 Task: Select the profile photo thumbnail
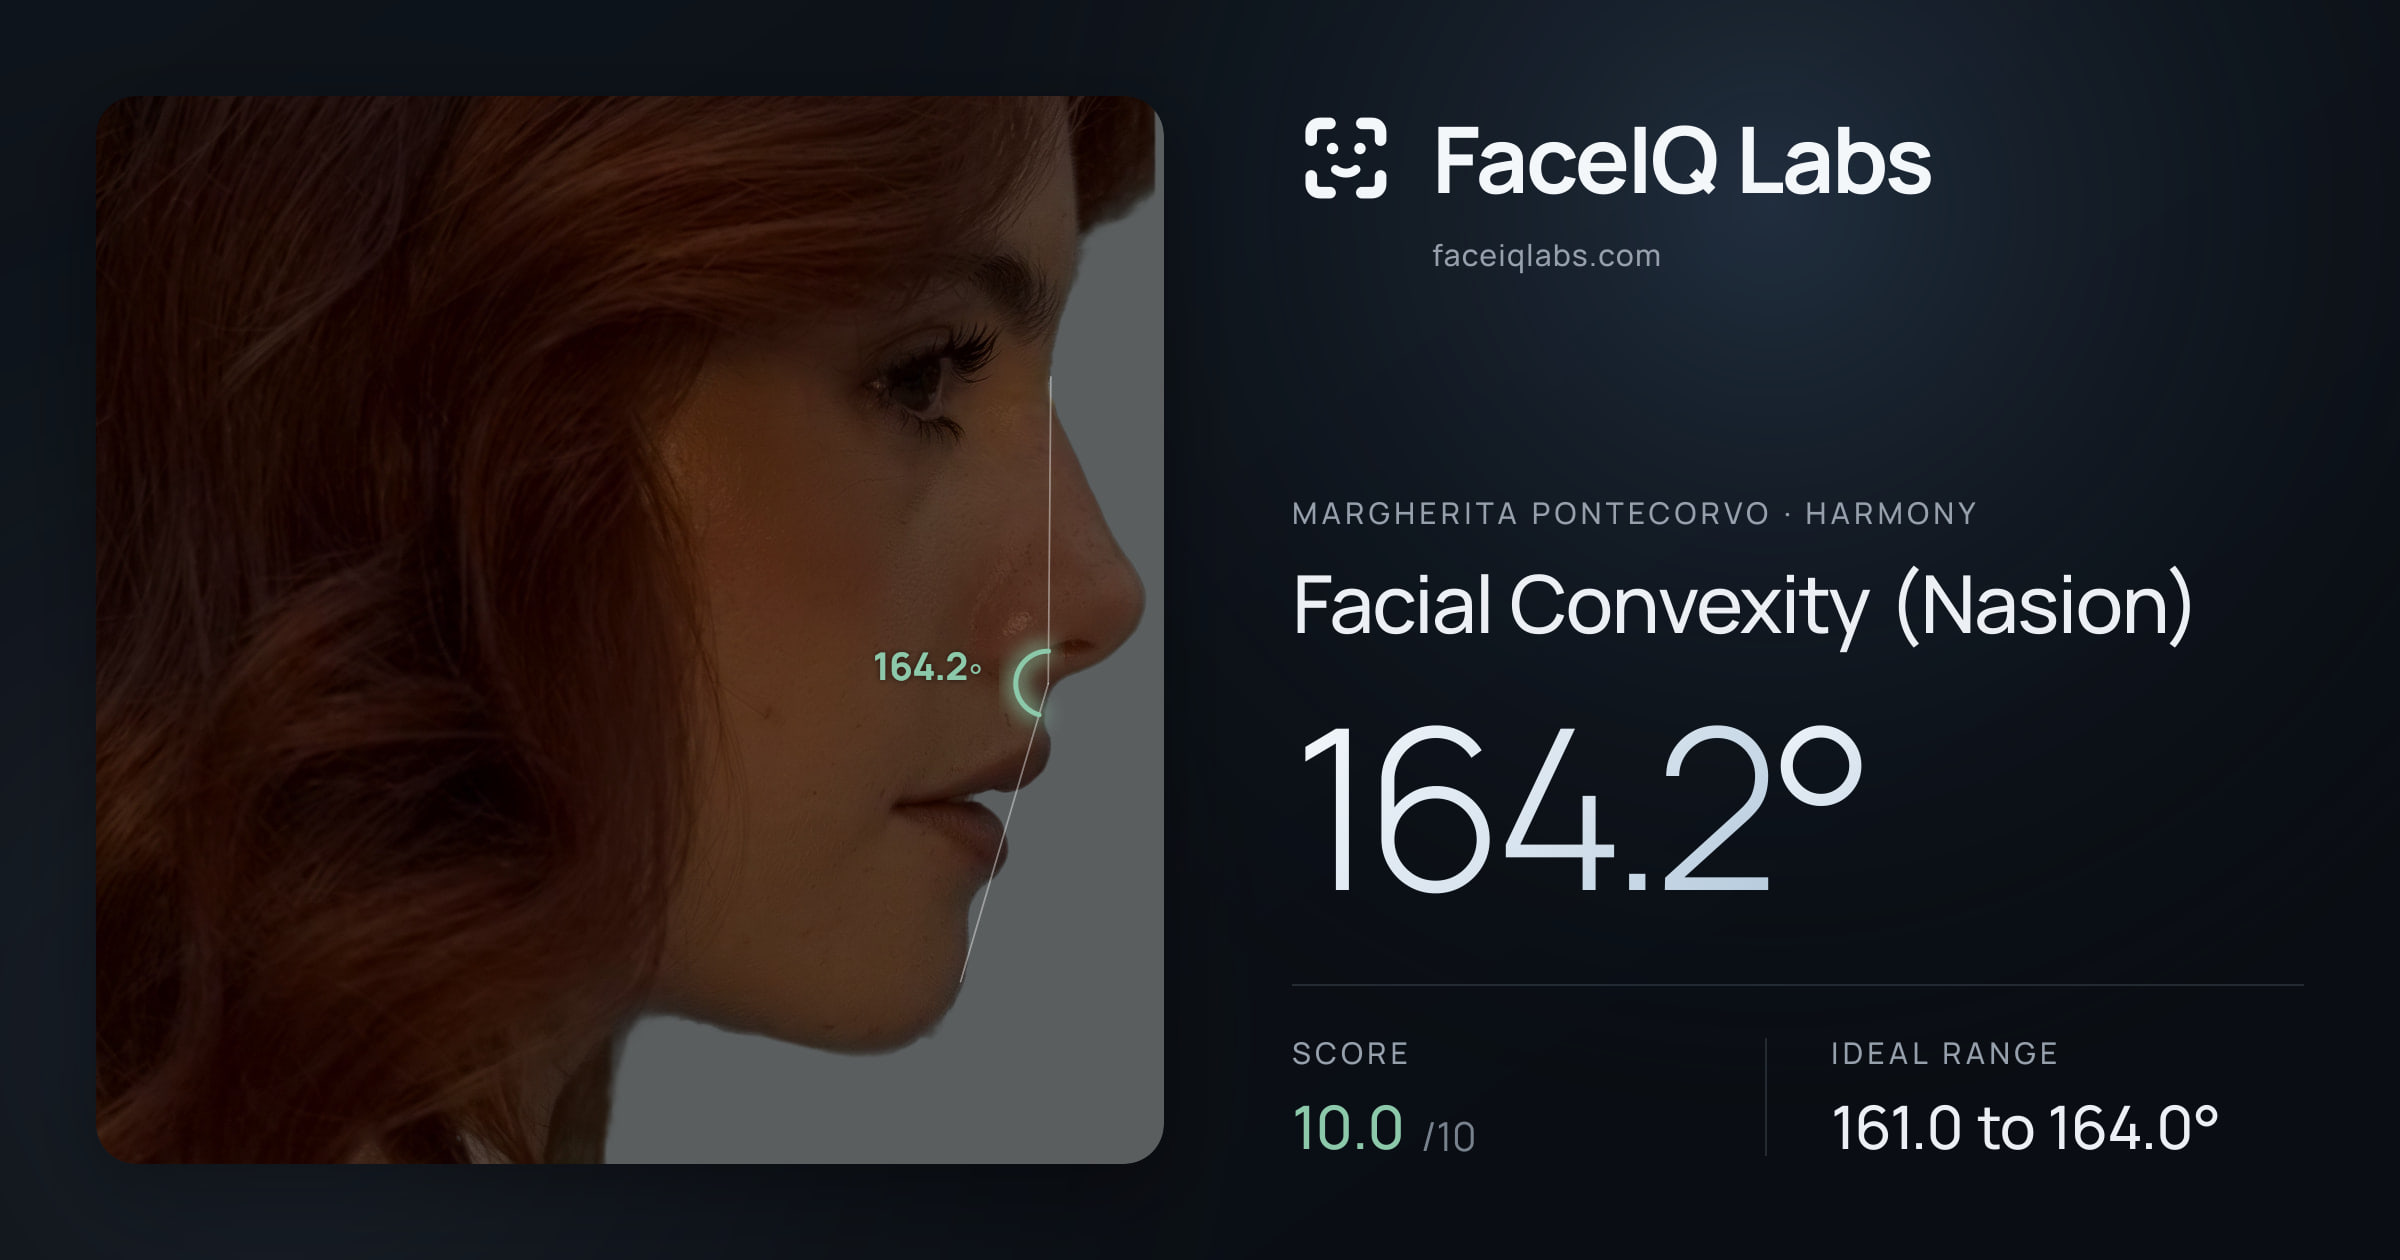(630, 630)
